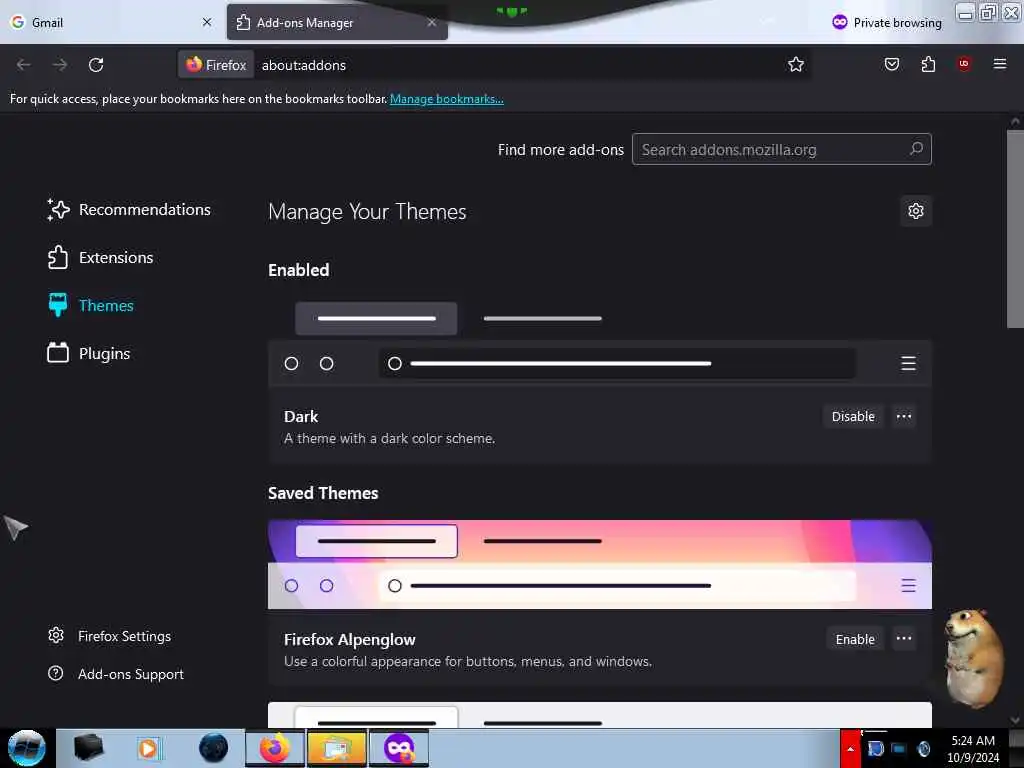Click the page vertical scrollbar thumb
Screen dimensions: 1024x768
(1014, 229)
